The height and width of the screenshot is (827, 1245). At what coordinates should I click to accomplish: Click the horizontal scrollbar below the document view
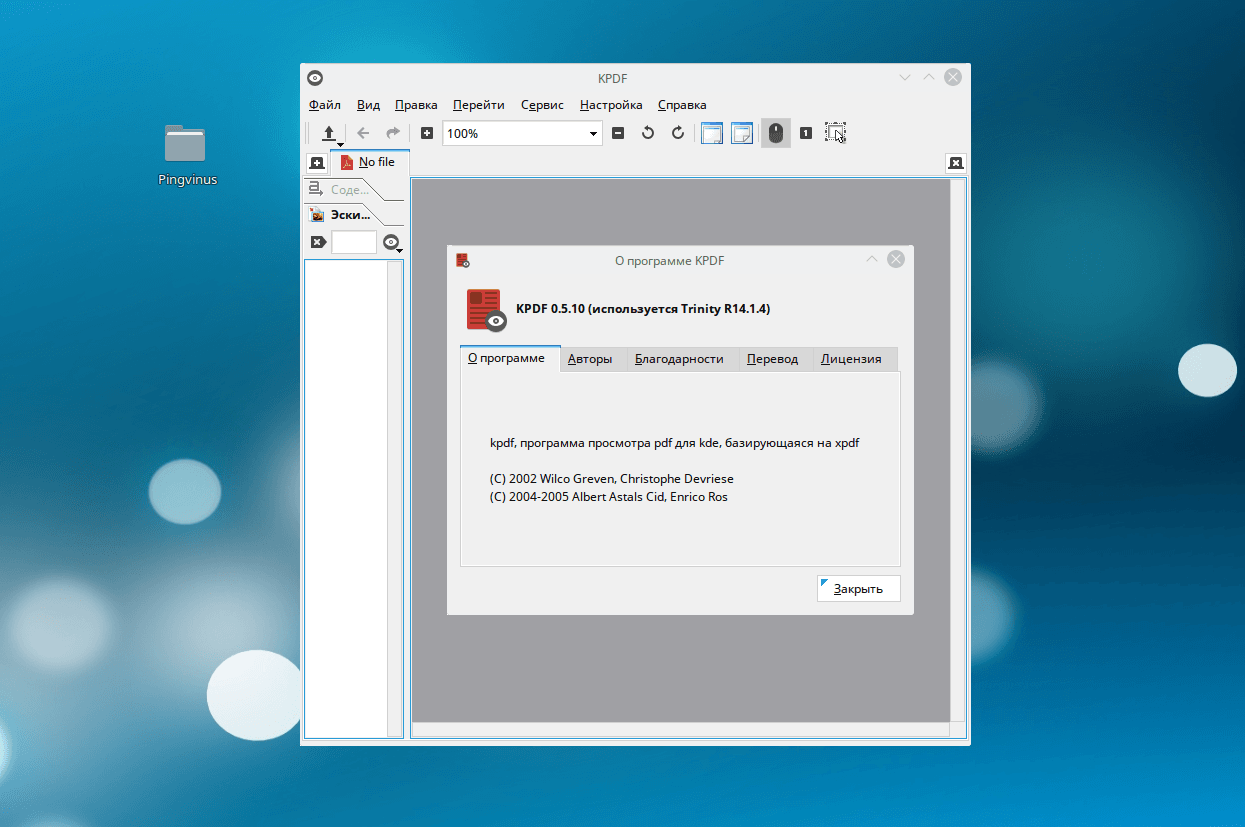click(x=680, y=730)
